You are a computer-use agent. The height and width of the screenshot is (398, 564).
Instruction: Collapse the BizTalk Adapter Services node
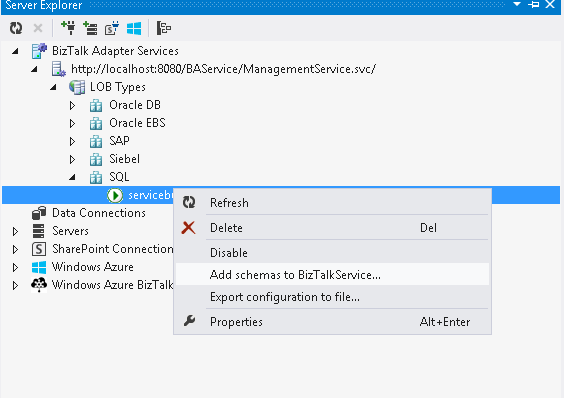pyautogui.click(x=15, y=51)
